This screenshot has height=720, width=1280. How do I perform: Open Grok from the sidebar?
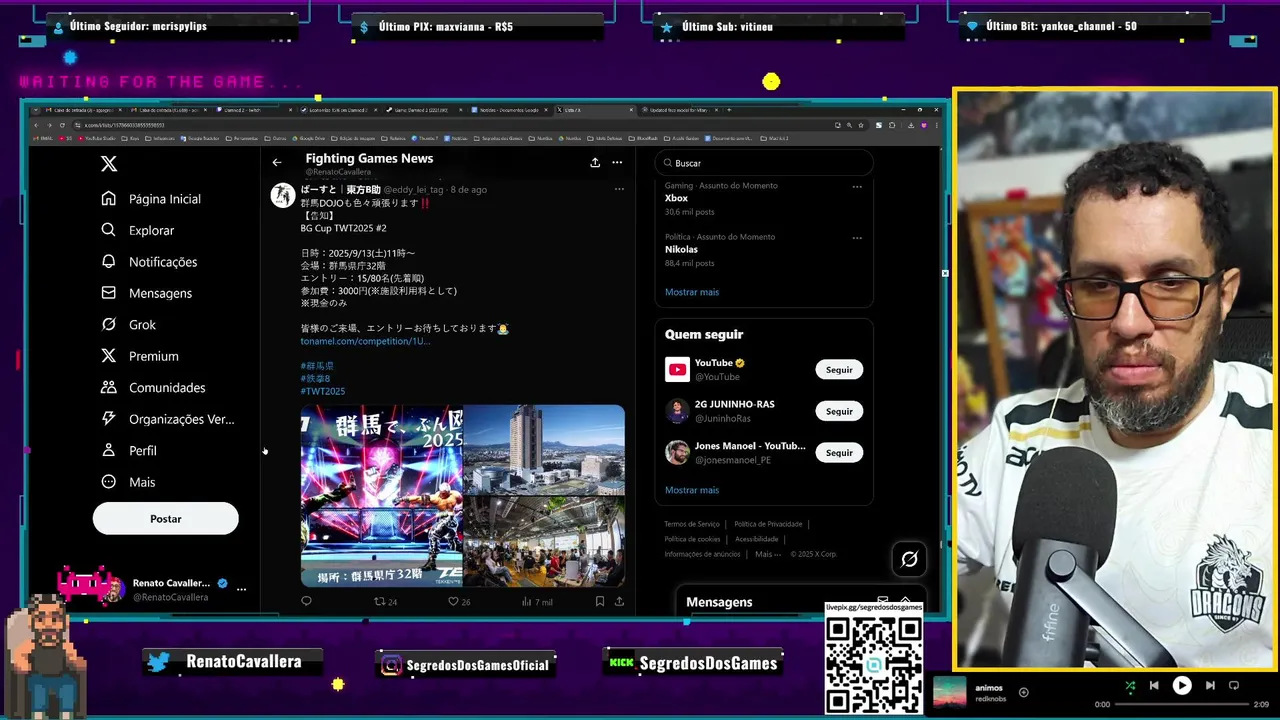[128, 325]
